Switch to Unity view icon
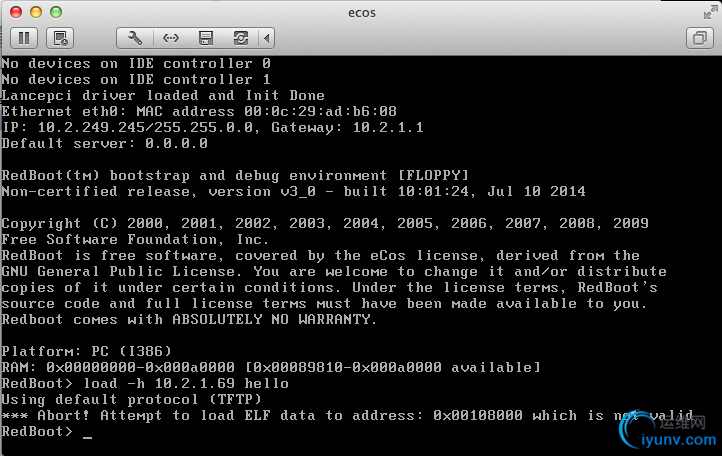This screenshot has width=722, height=456. (700, 38)
